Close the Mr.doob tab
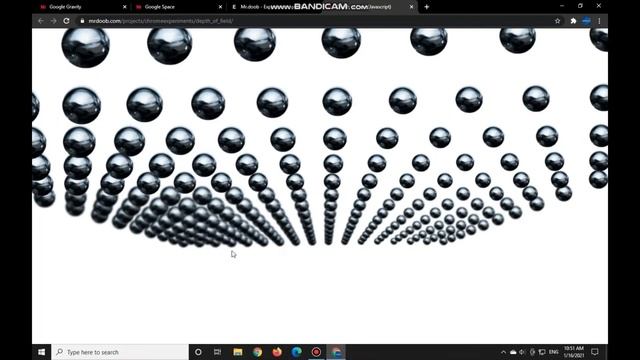 [x=411, y=7]
